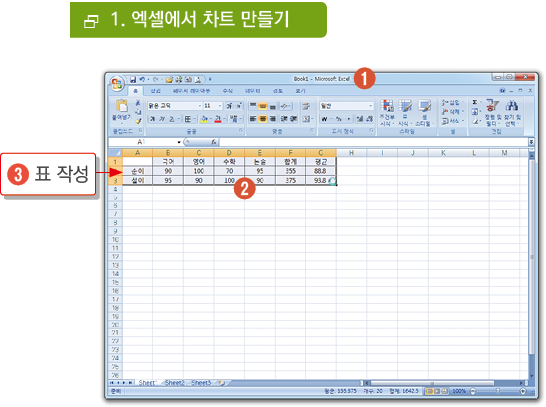546x407 pixels.
Task: Switch to the Sheet3 tab
Action: click(201, 383)
